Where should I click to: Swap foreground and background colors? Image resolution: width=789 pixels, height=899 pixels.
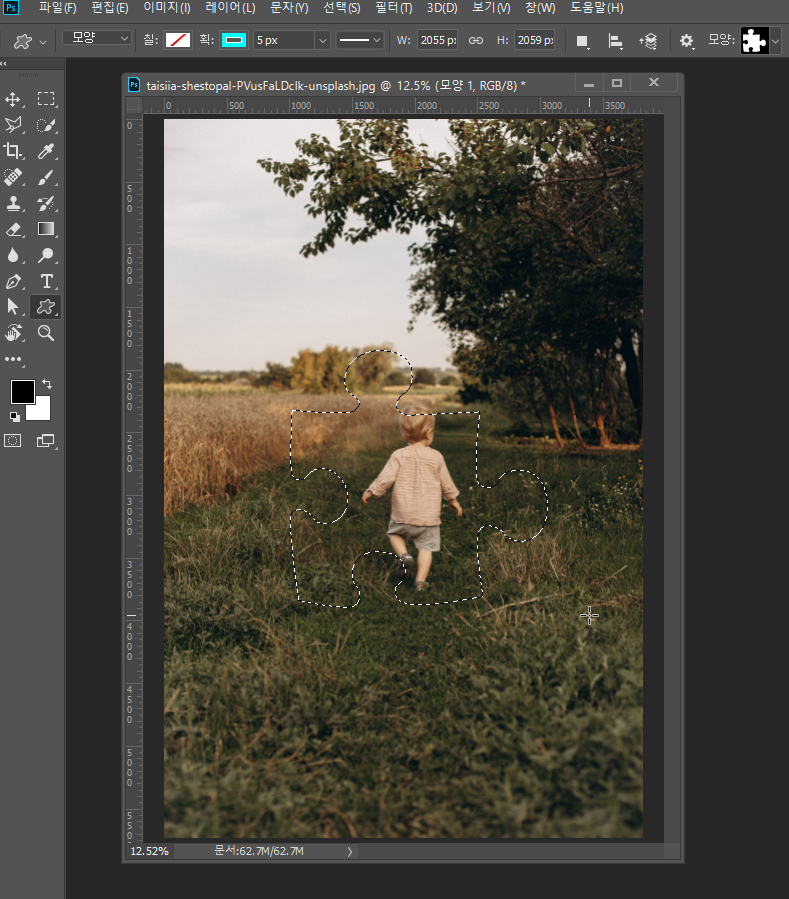(x=47, y=384)
